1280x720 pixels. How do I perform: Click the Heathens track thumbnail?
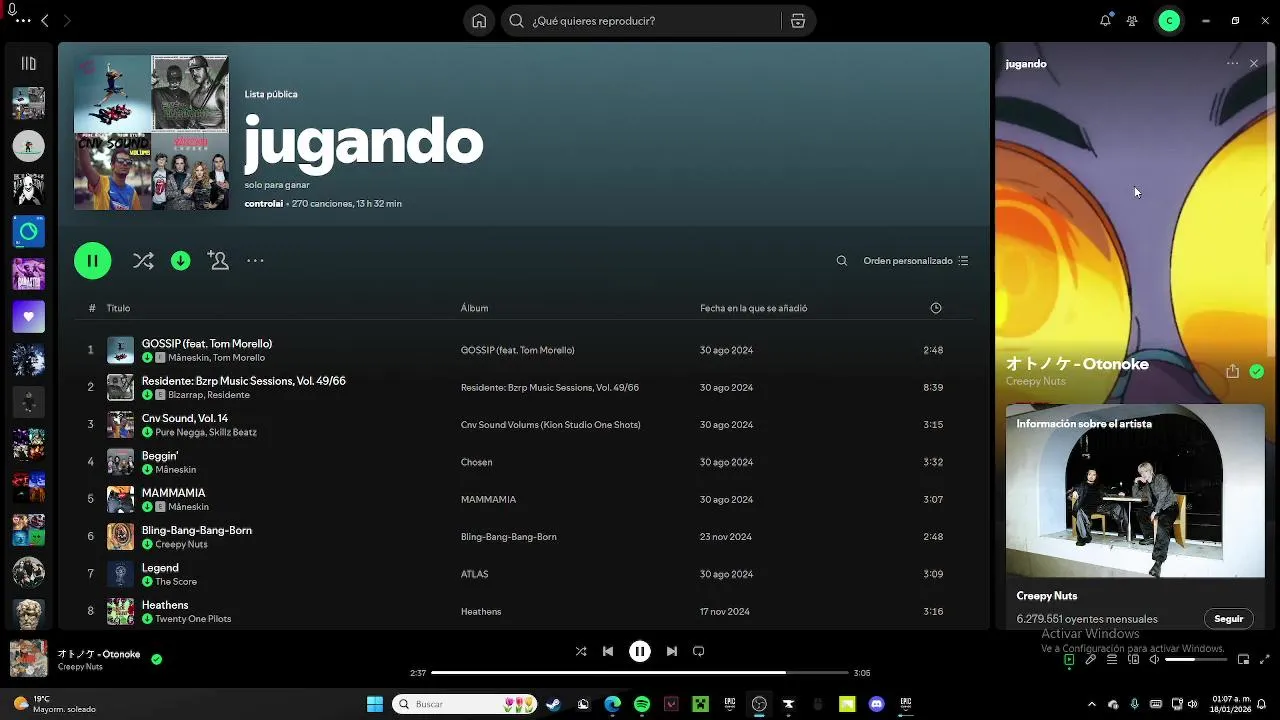click(120, 611)
